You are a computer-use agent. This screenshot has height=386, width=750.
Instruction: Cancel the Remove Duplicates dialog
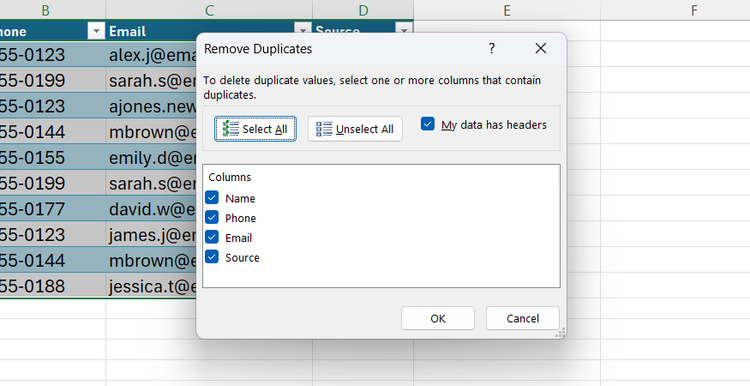point(522,318)
